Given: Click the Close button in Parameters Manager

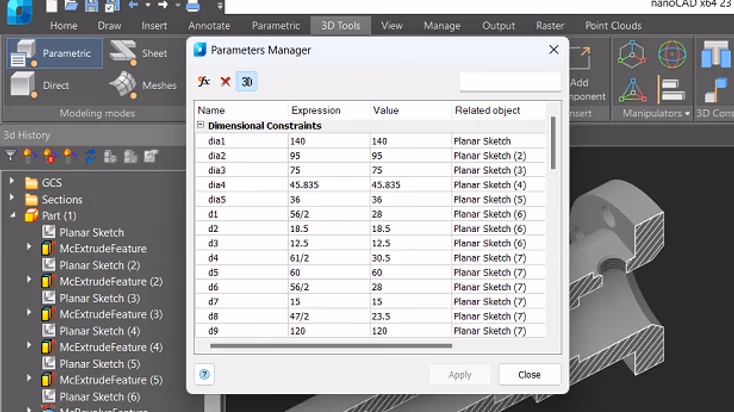Looking at the screenshot, I should pyautogui.click(x=529, y=375).
